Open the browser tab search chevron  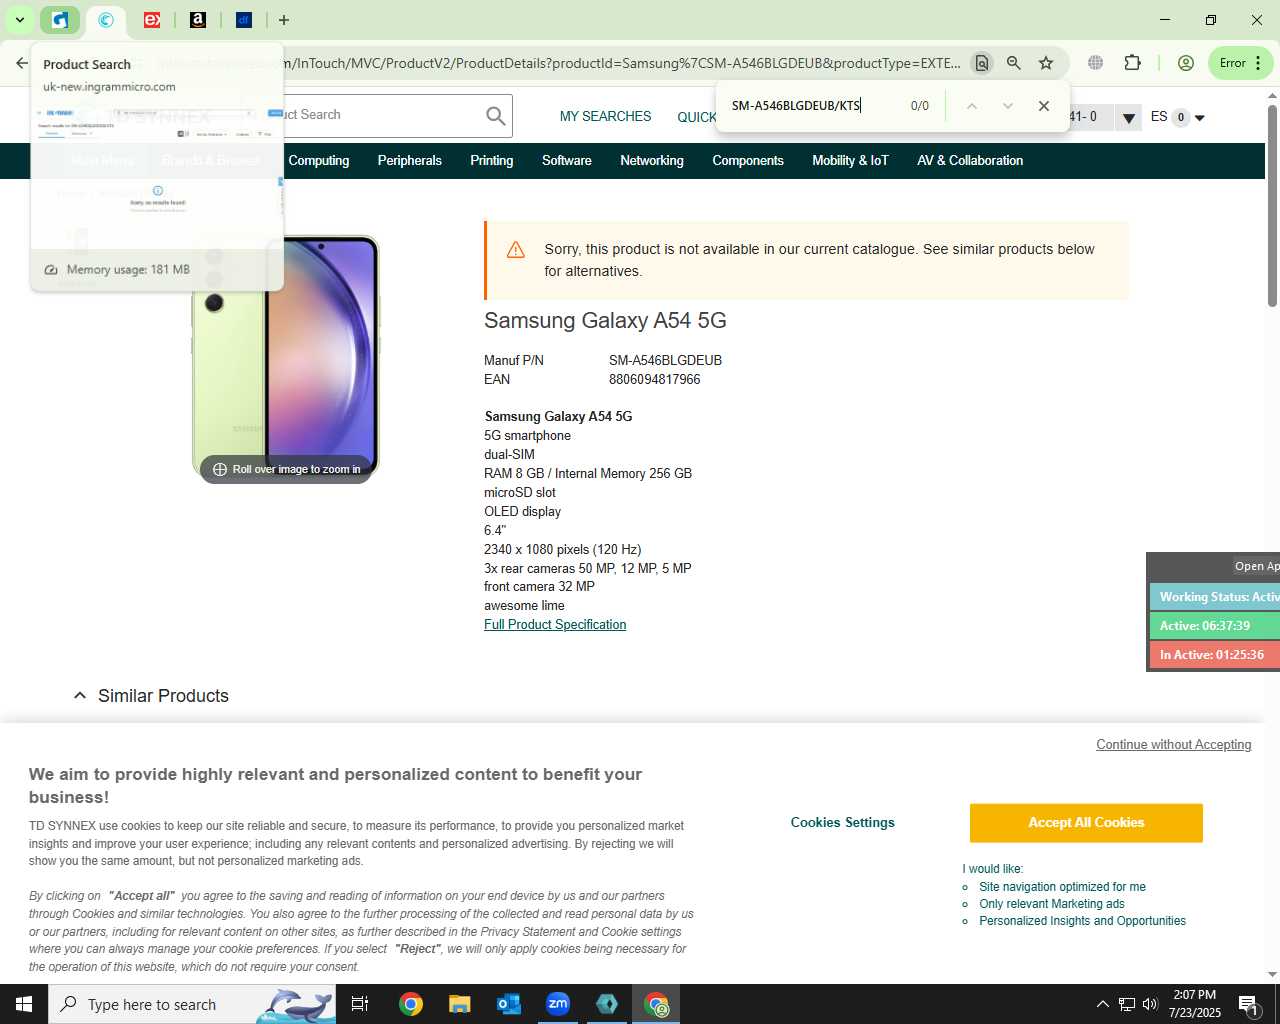pyautogui.click(x=19, y=20)
